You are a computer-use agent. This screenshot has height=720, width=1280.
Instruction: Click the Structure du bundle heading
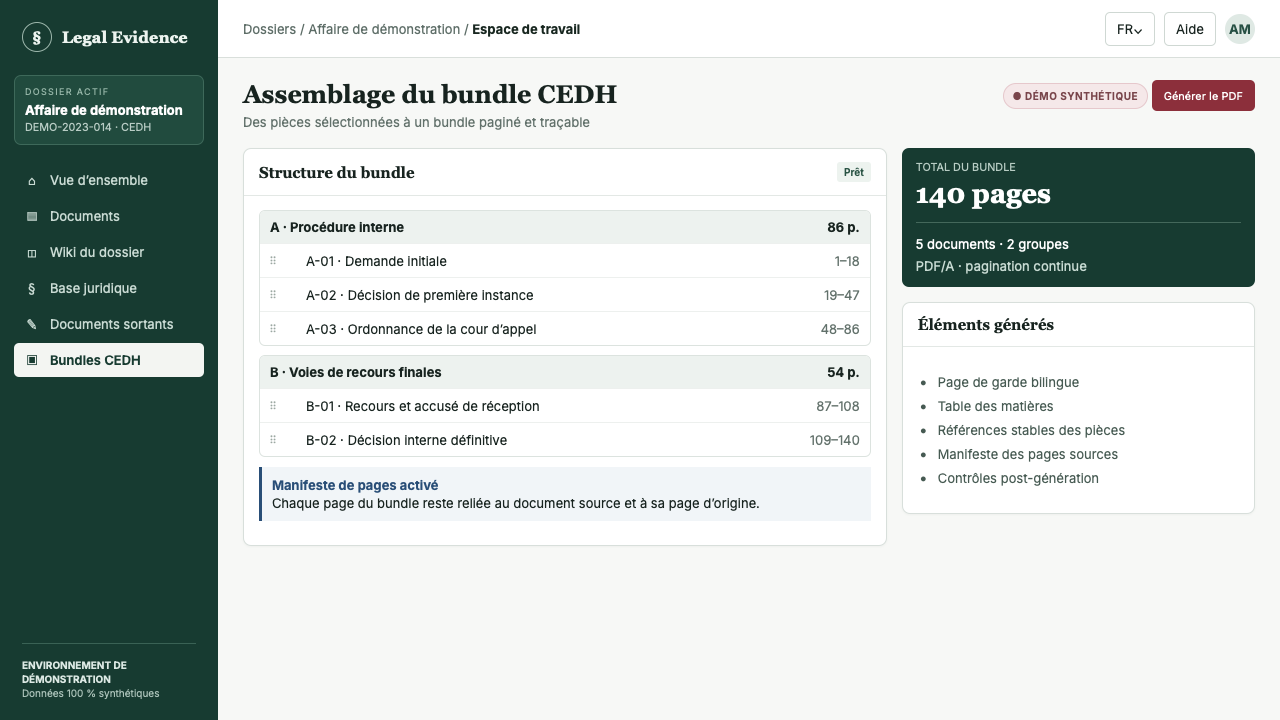coord(336,172)
